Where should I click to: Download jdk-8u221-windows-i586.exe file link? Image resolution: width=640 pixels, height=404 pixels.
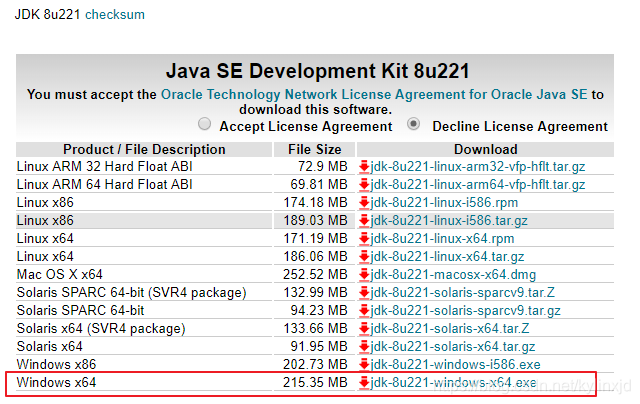455,364
